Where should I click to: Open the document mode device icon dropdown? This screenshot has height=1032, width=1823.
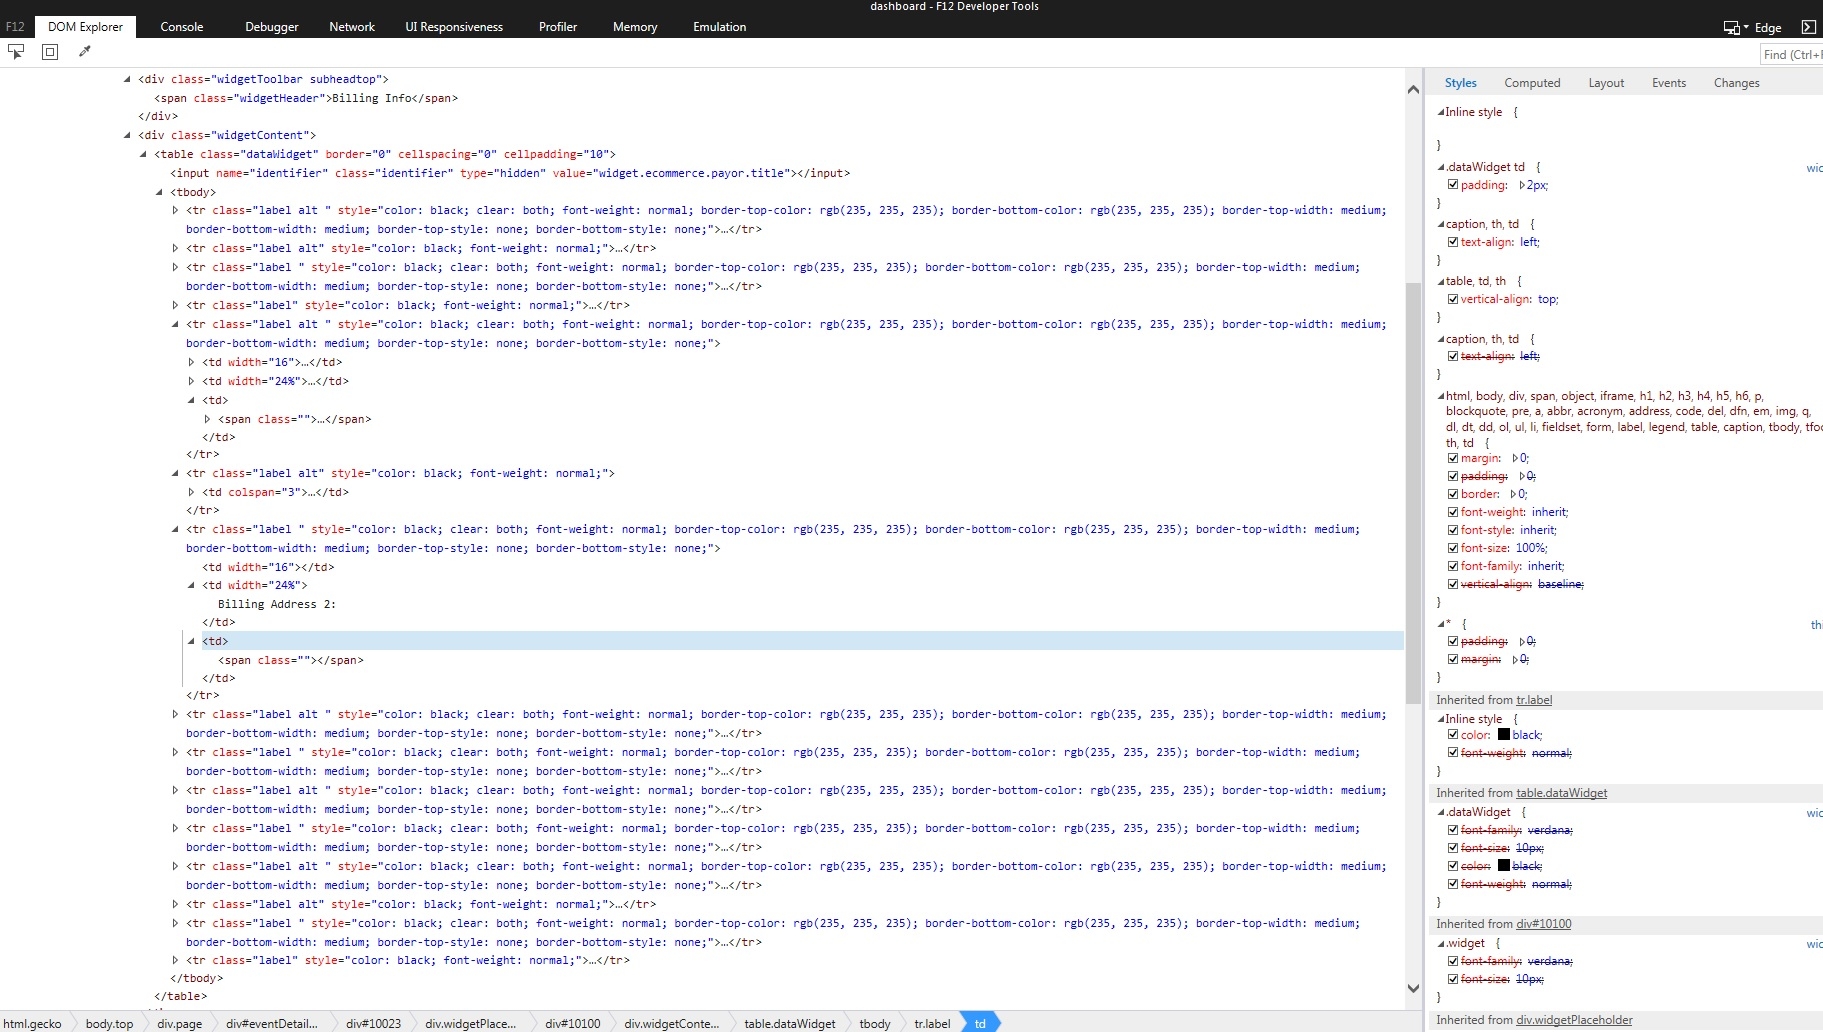[1735, 27]
